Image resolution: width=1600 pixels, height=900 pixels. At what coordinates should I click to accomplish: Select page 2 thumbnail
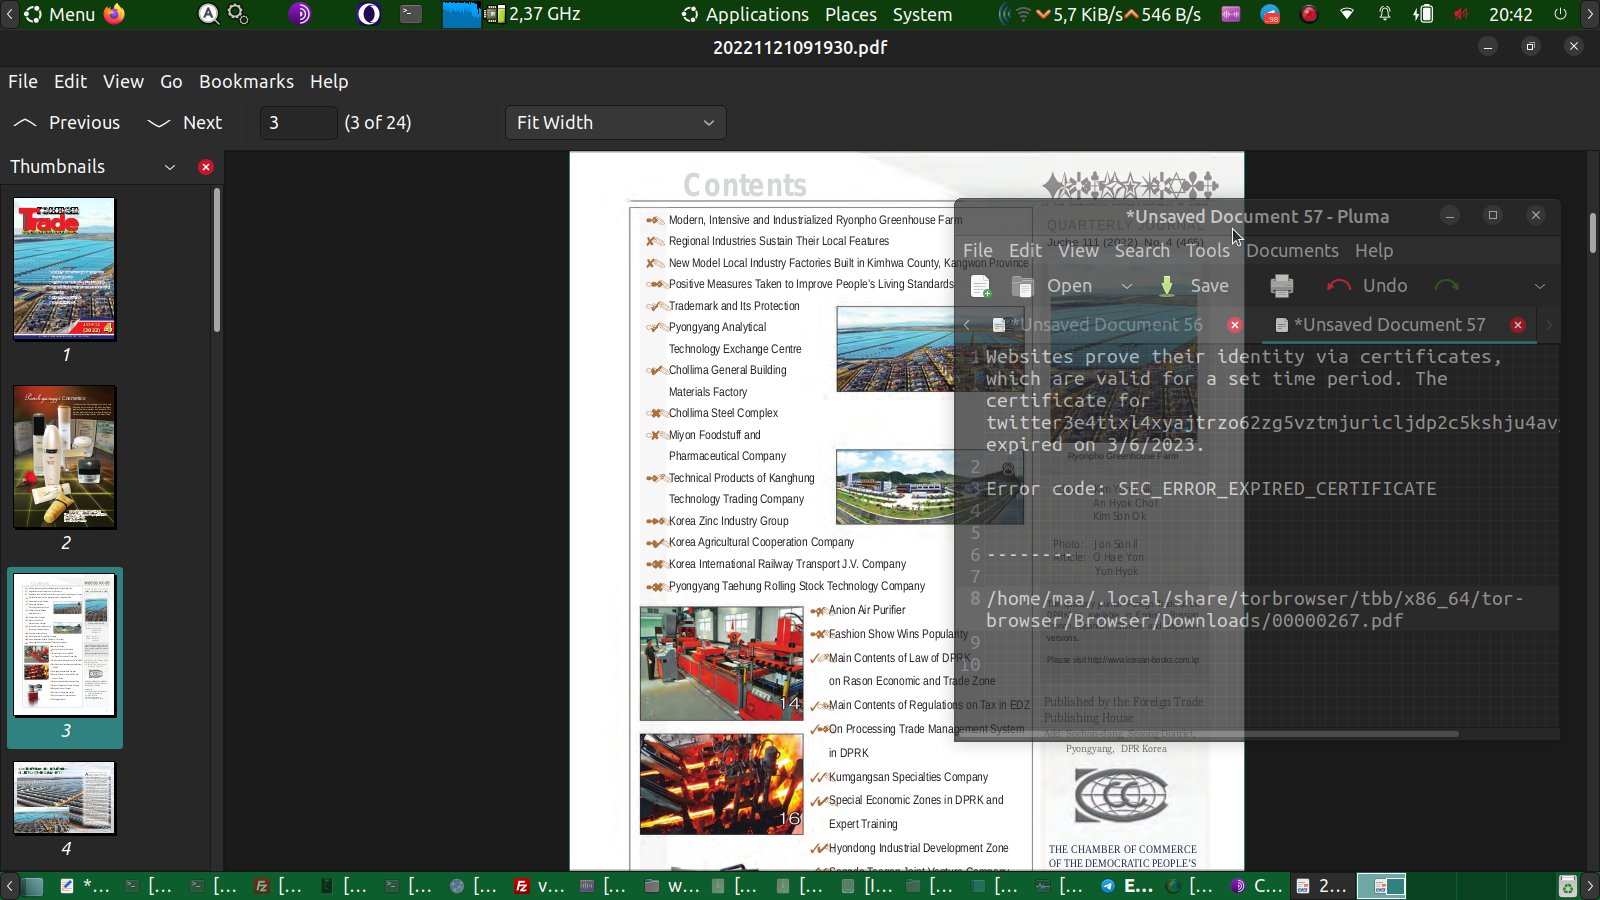point(65,457)
